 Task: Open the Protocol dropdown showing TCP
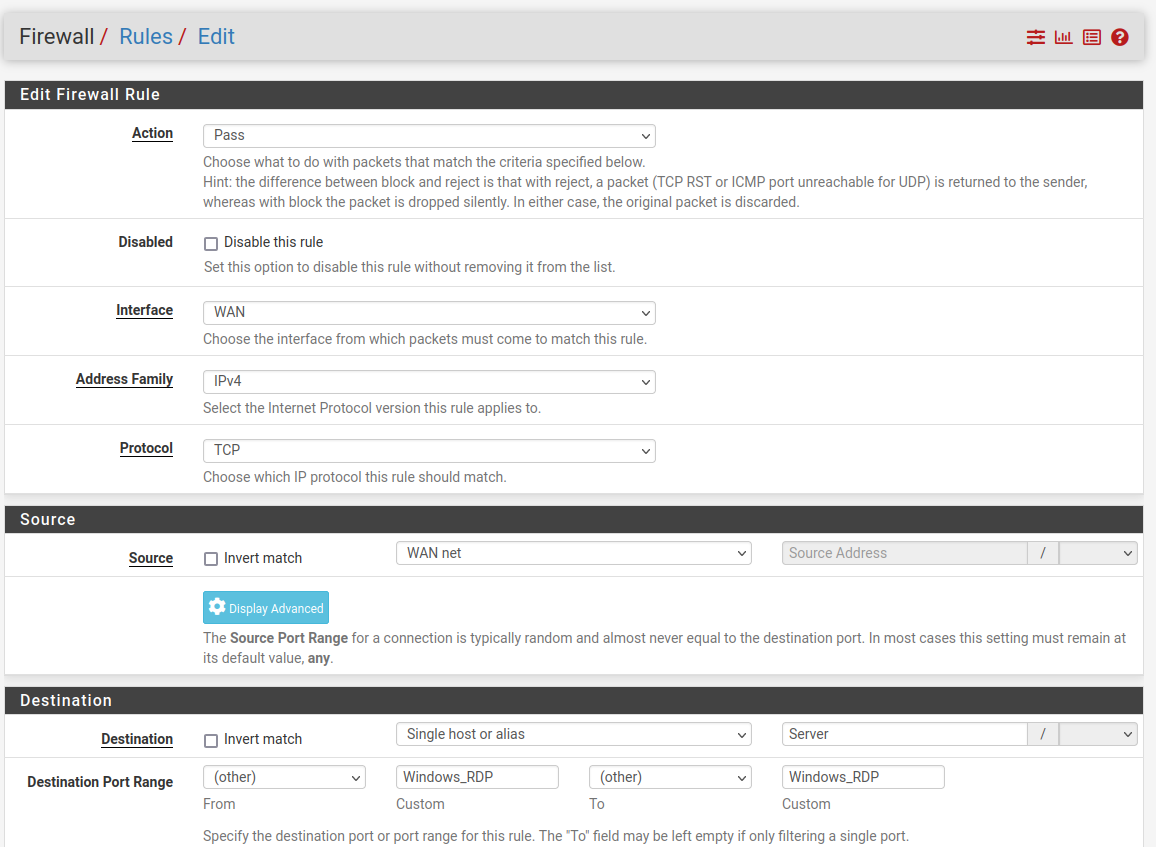click(429, 451)
